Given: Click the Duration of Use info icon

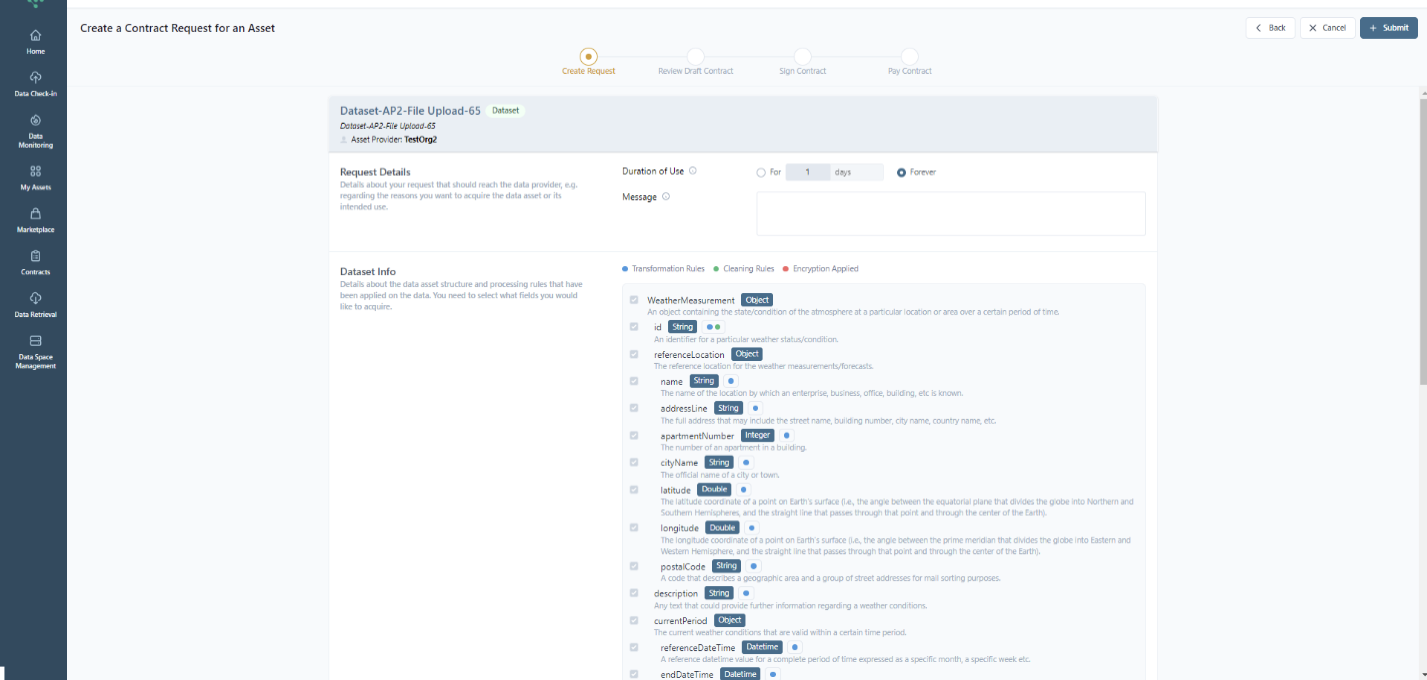Looking at the screenshot, I should click(693, 171).
